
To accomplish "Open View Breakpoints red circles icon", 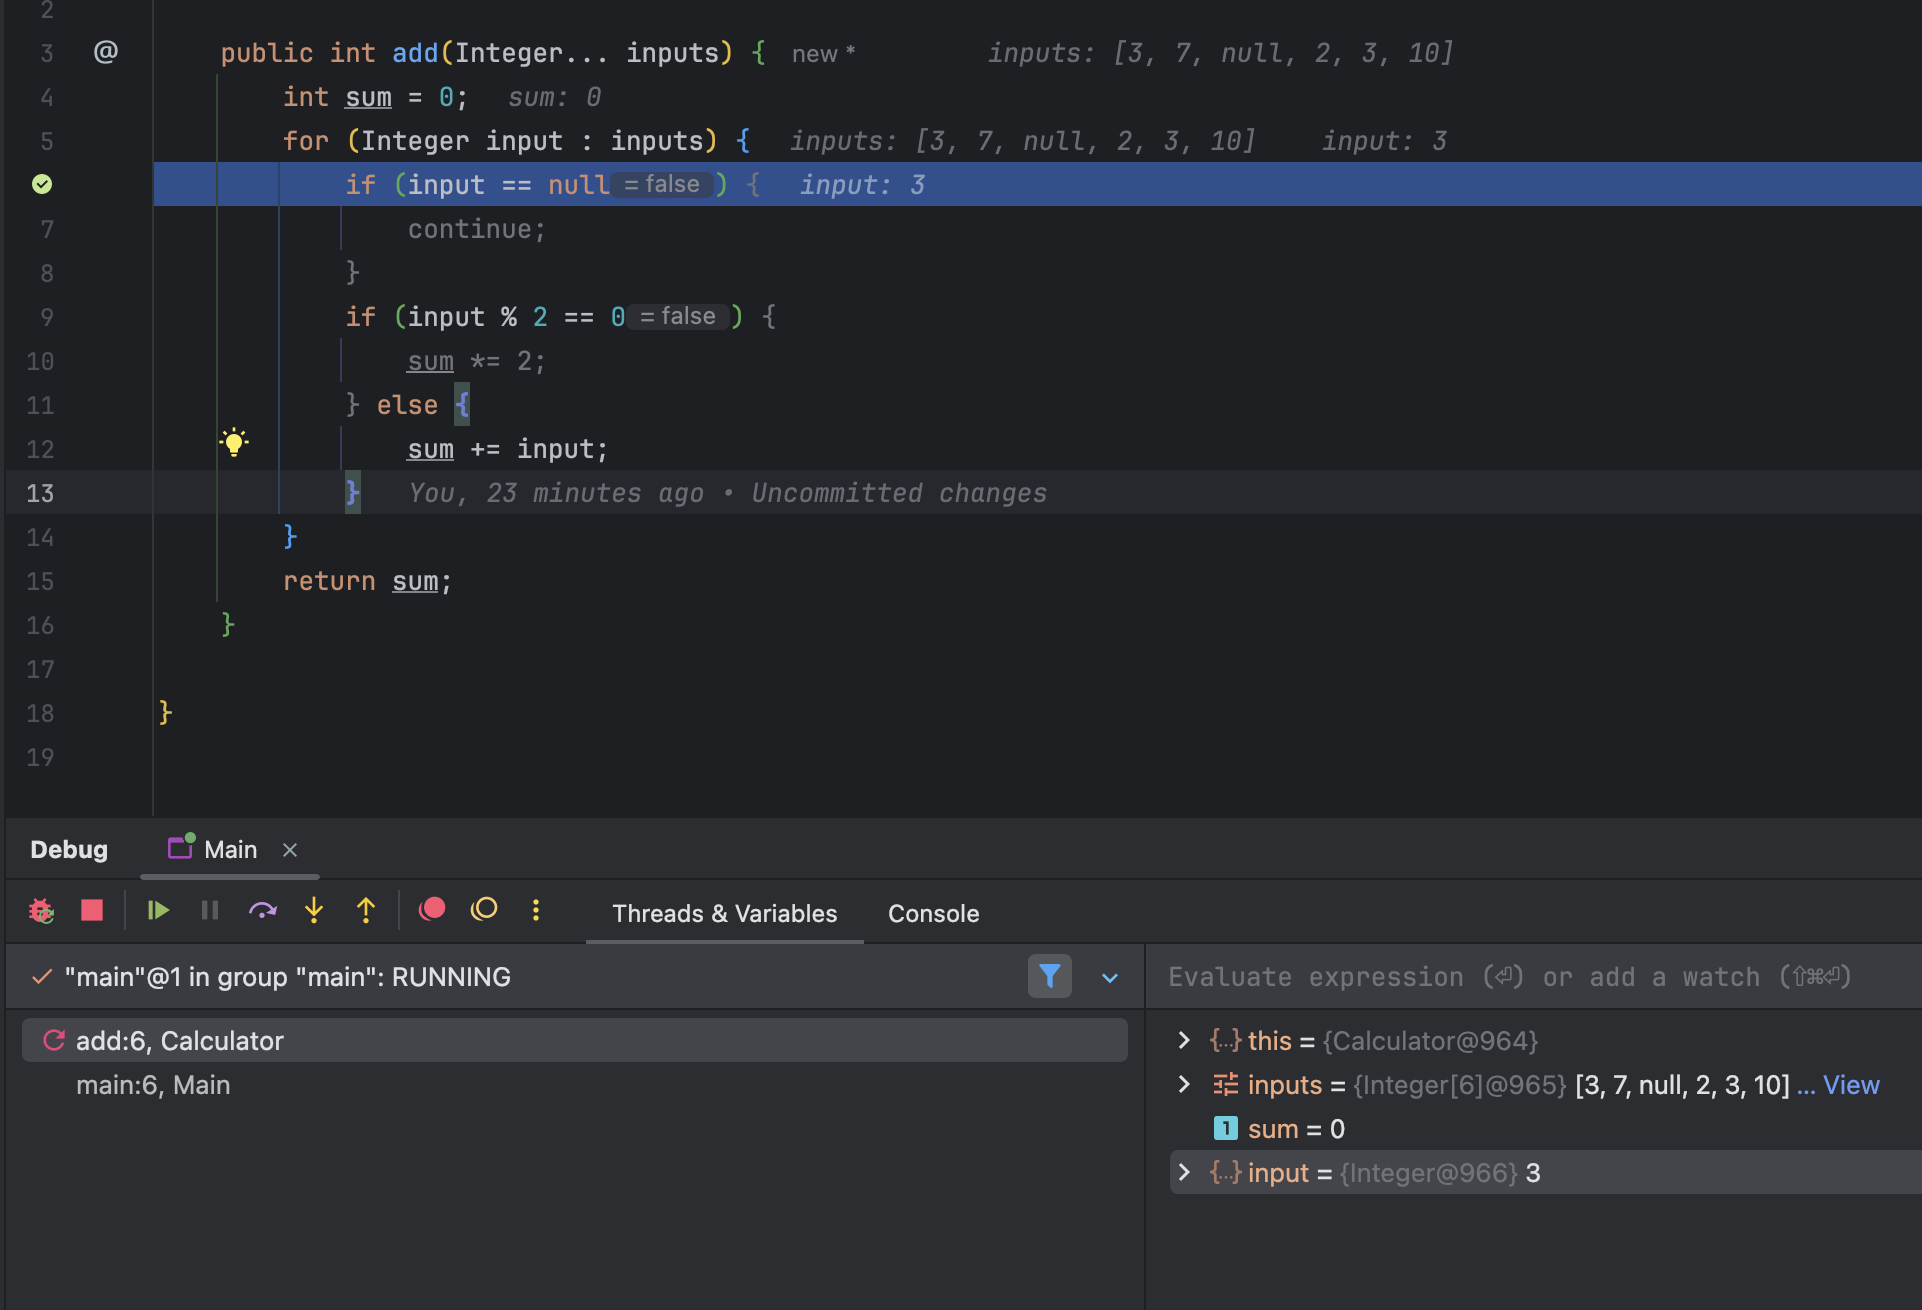I will point(432,909).
